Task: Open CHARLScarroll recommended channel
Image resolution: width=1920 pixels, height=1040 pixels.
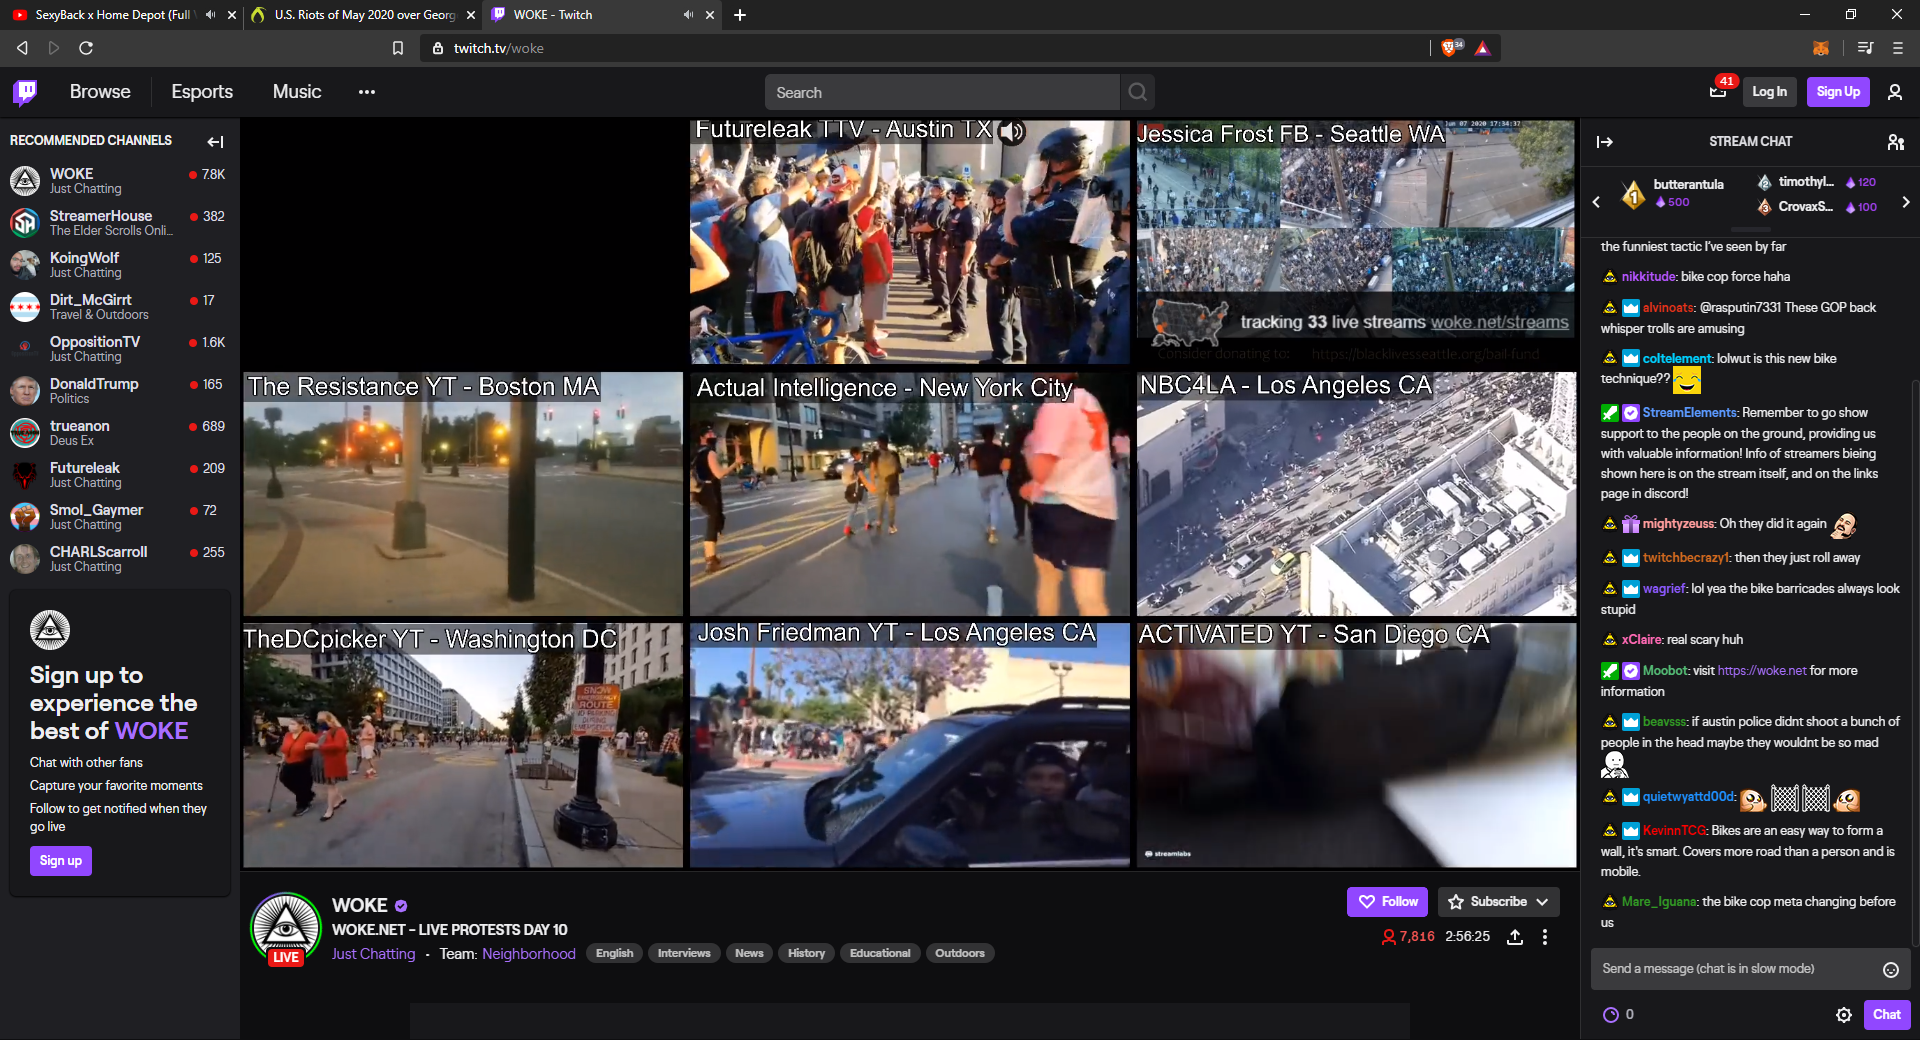Action: tap(118, 559)
